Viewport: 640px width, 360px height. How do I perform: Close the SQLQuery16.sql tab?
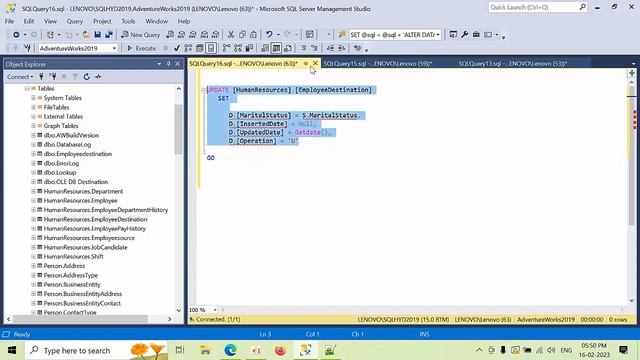click(315, 63)
